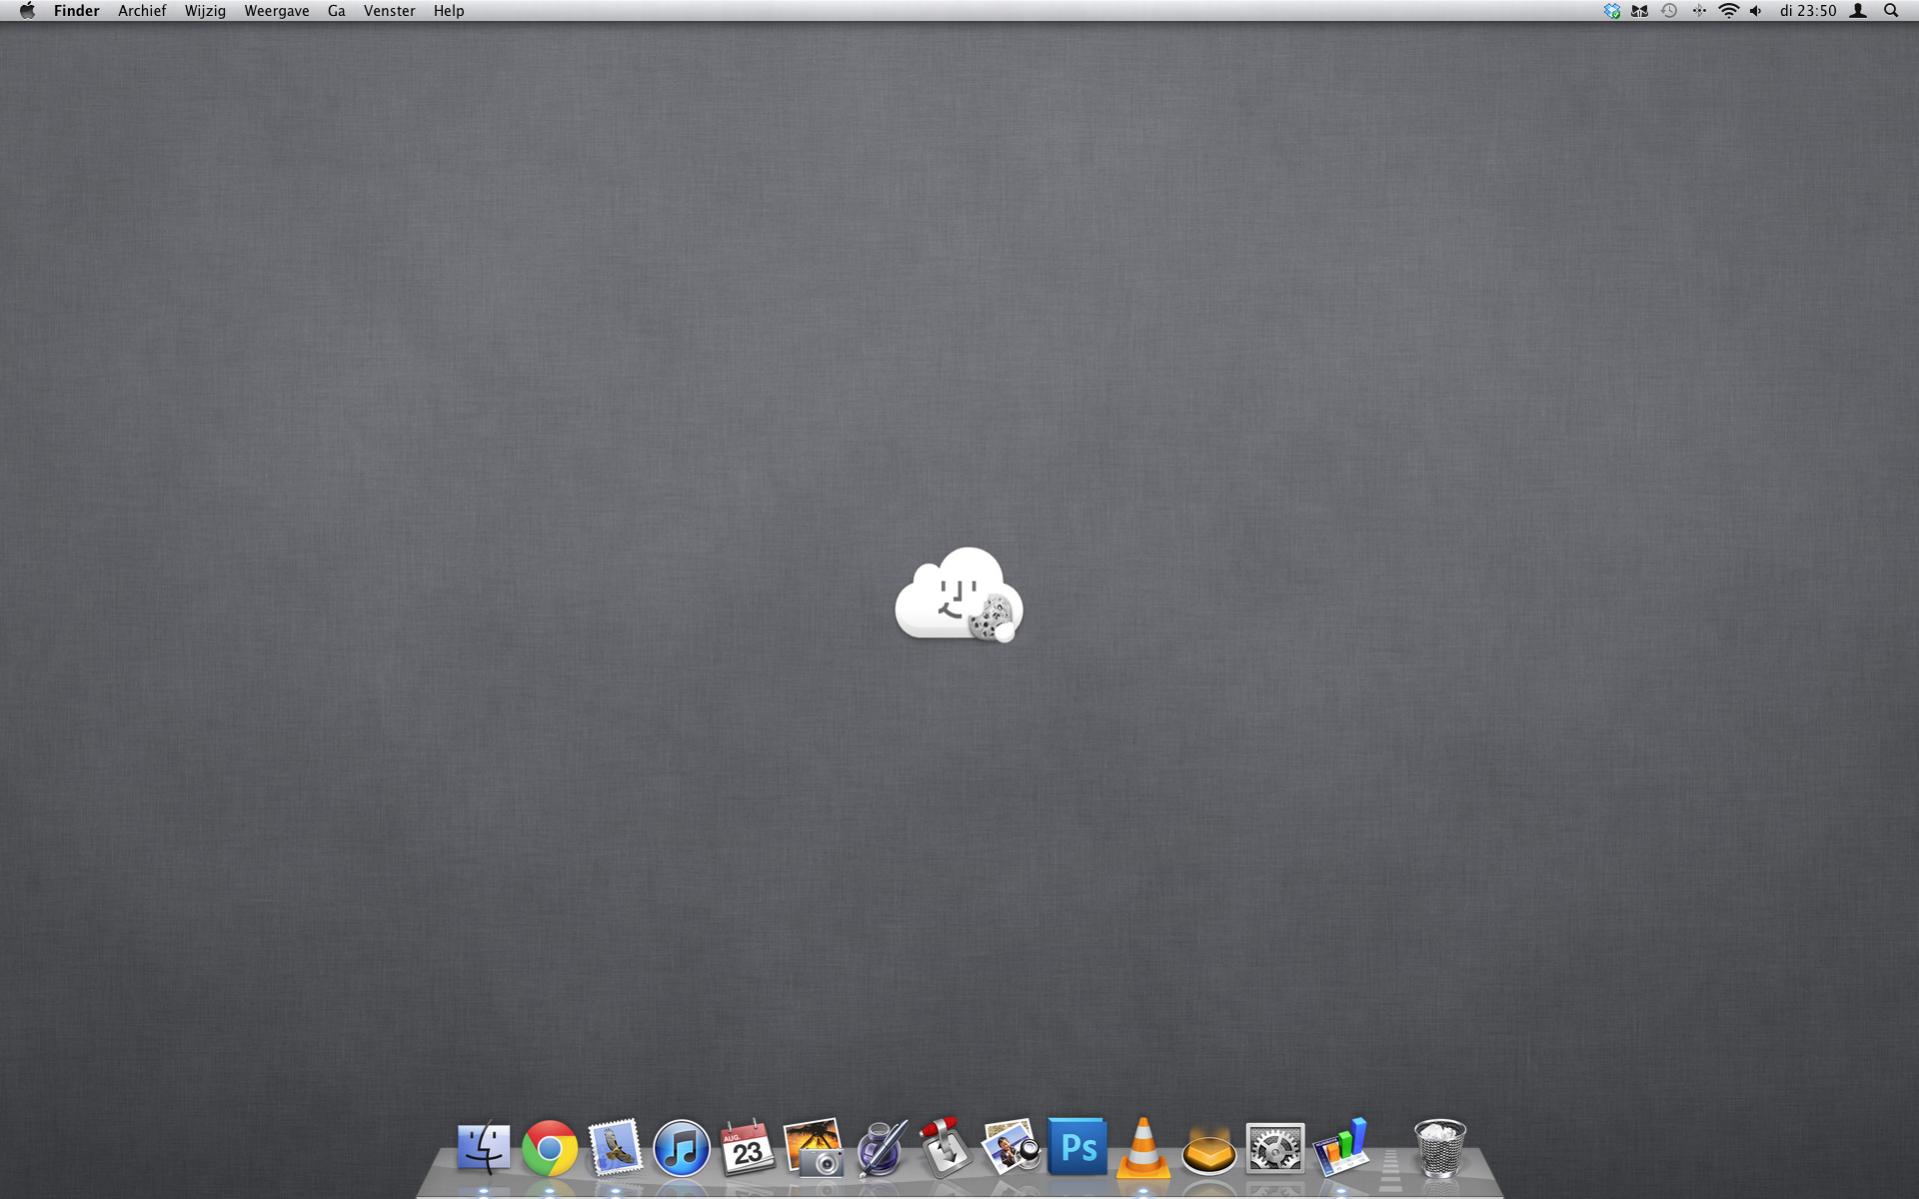Viewport: 1919px width, 1199px height.
Task: Launch Google Chrome from the Dock
Action: click(x=550, y=1147)
